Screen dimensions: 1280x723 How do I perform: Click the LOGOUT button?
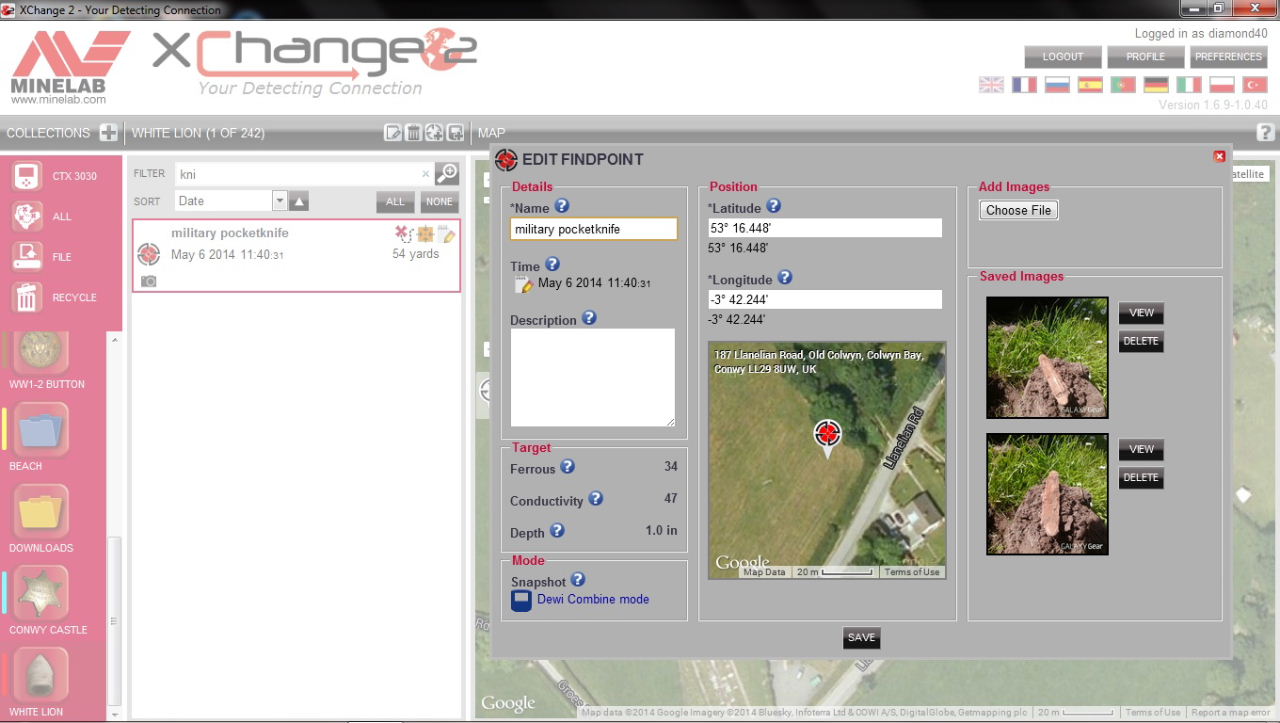[x=1063, y=57]
